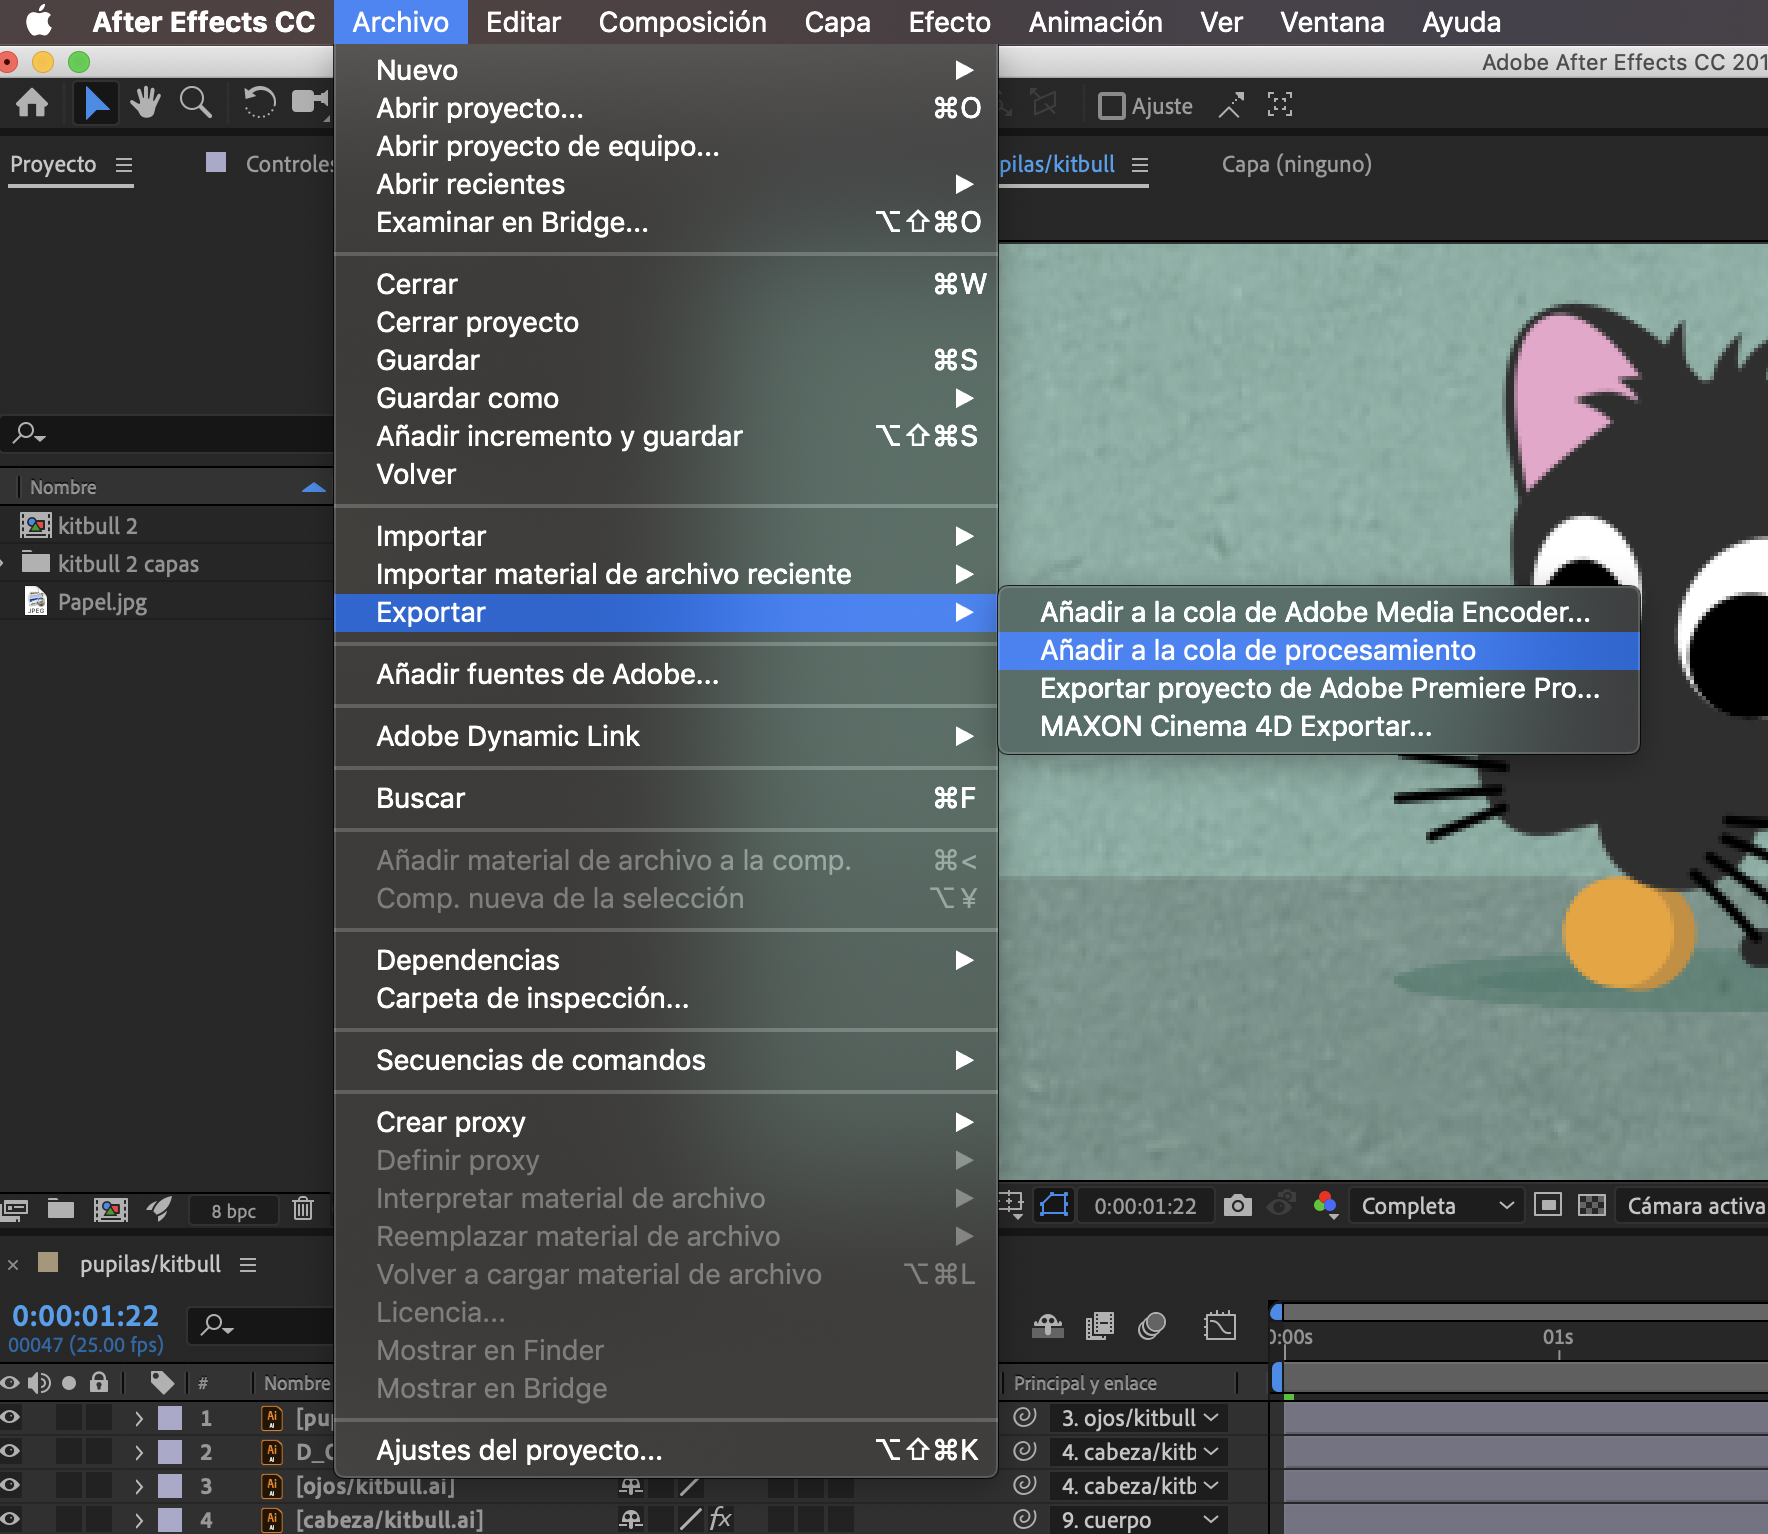Select the Zoom tool in the toolbar
The width and height of the screenshot is (1768, 1534).
(x=196, y=103)
